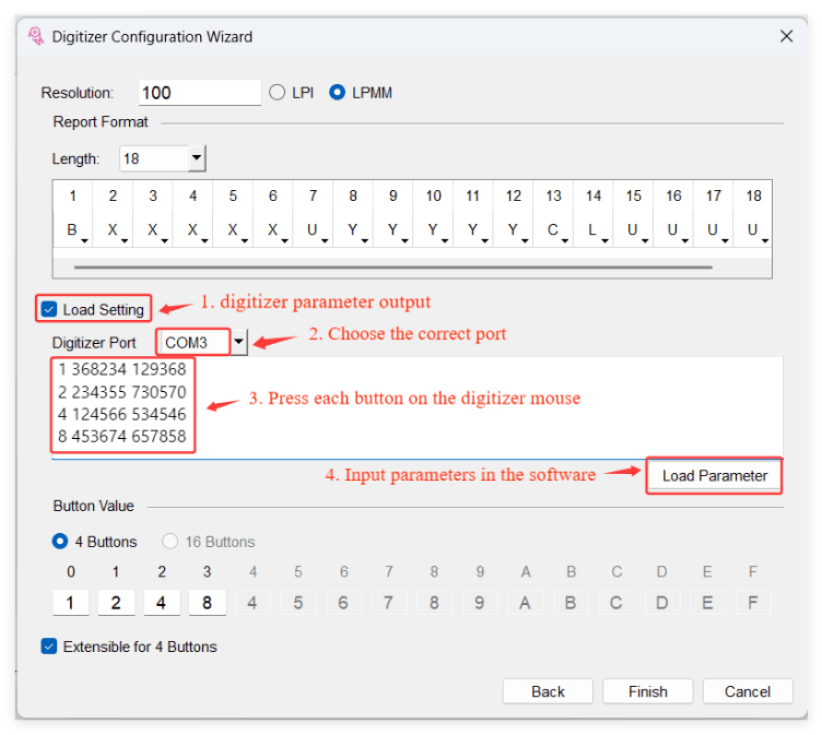The height and width of the screenshot is (735, 822).
Task: Click the Digitizer Configuration Wizard title icon
Action: [36, 37]
